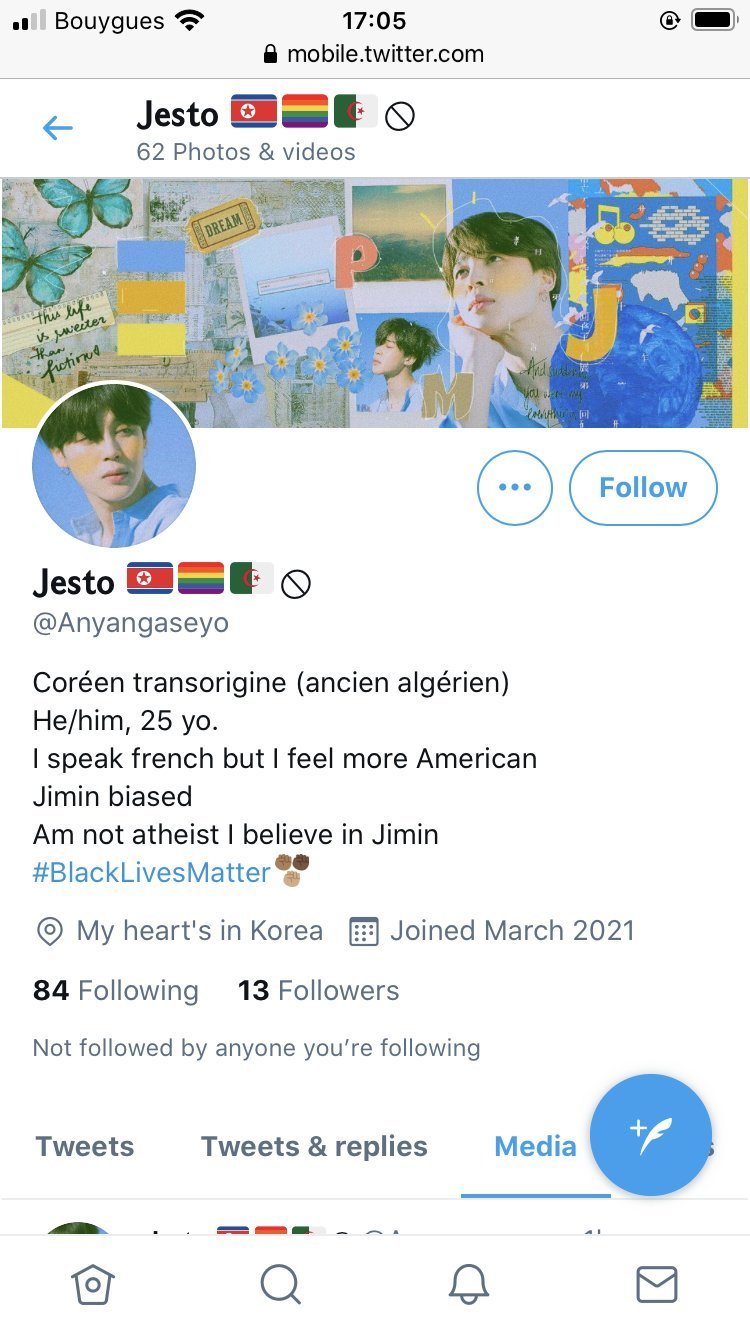Open the round profile avatar photo
750x1334 pixels.
[x=114, y=464]
